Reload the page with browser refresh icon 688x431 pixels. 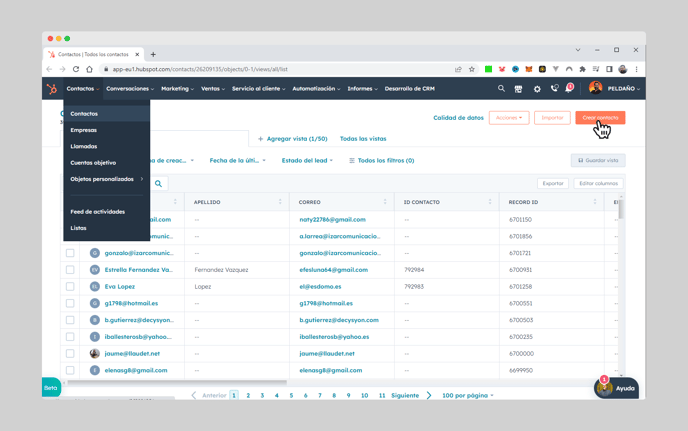coord(76,69)
